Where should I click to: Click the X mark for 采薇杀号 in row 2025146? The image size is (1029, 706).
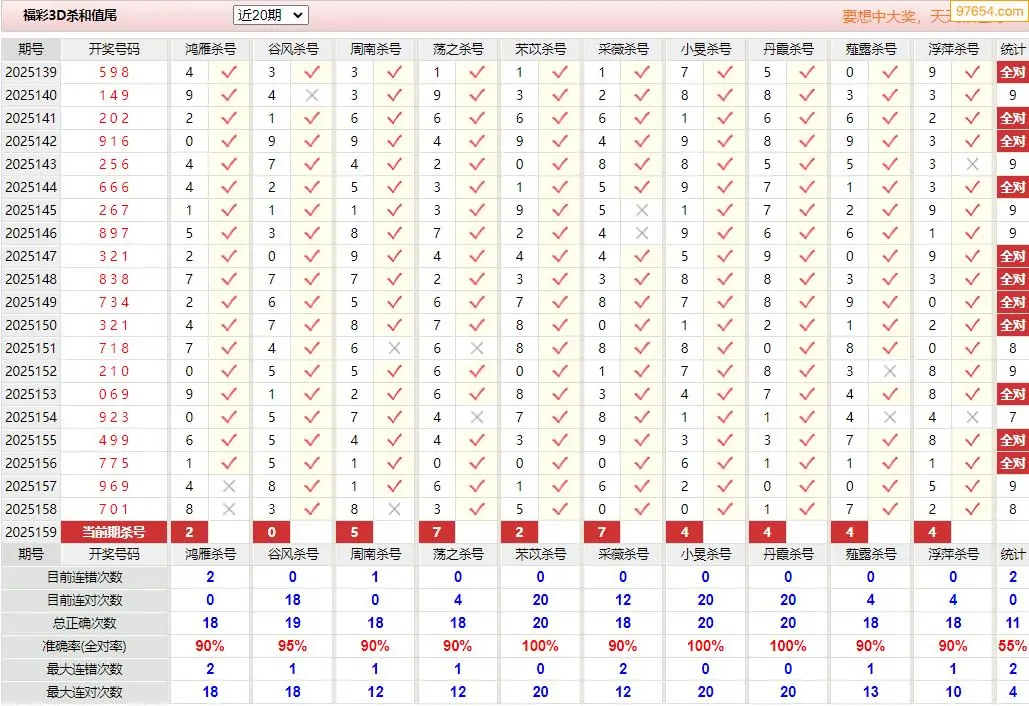pyautogui.click(x=642, y=233)
